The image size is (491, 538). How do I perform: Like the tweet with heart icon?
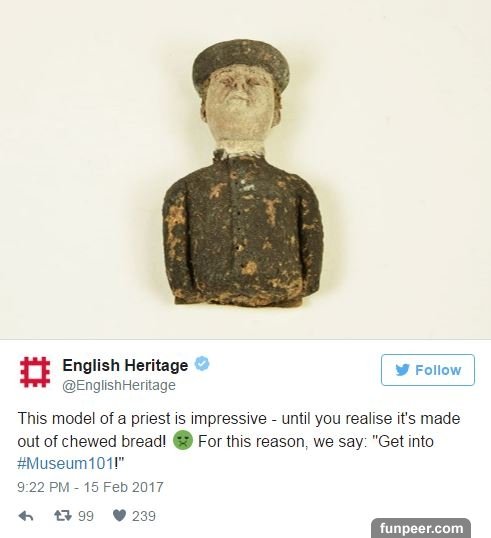click(119, 516)
